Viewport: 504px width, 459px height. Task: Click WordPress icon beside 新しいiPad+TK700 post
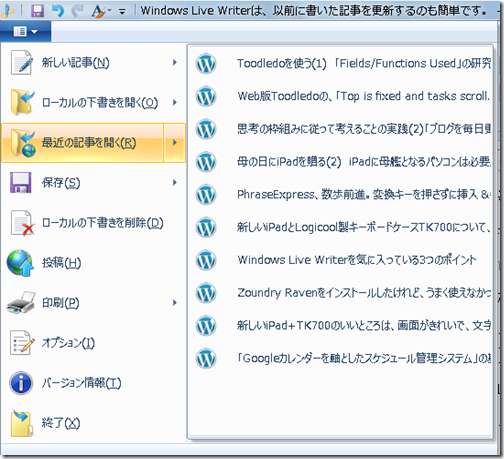click(x=206, y=326)
